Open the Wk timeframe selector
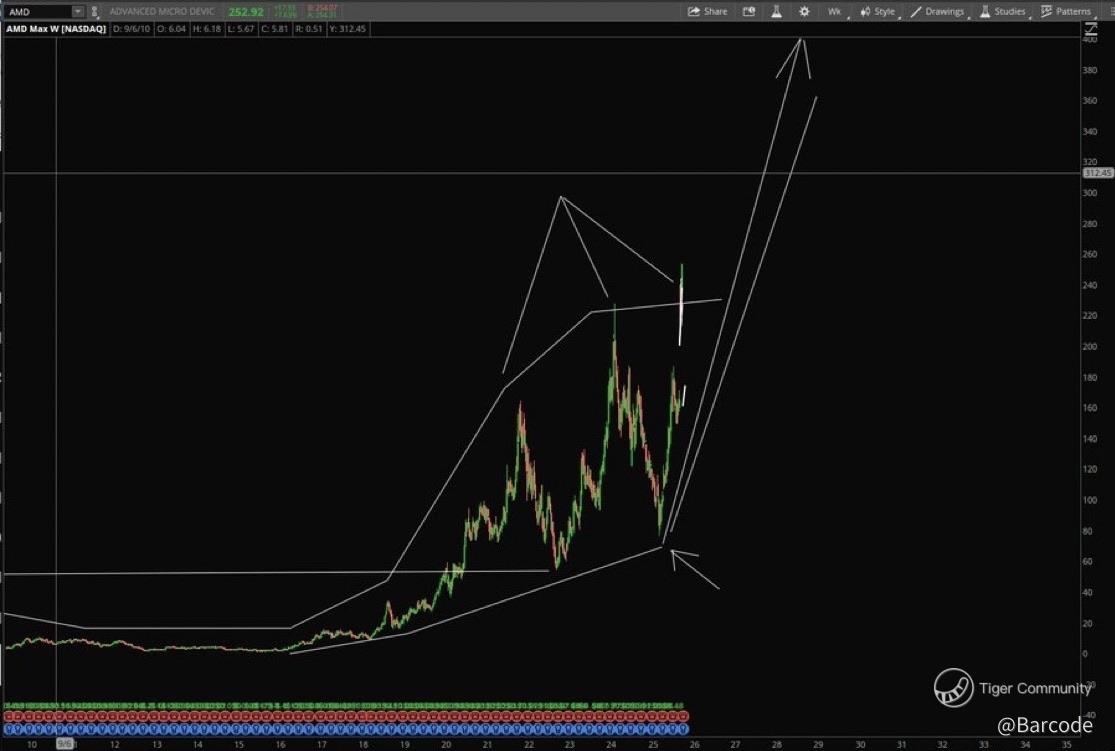This screenshot has height=751, width=1115. tap(835, 11)
